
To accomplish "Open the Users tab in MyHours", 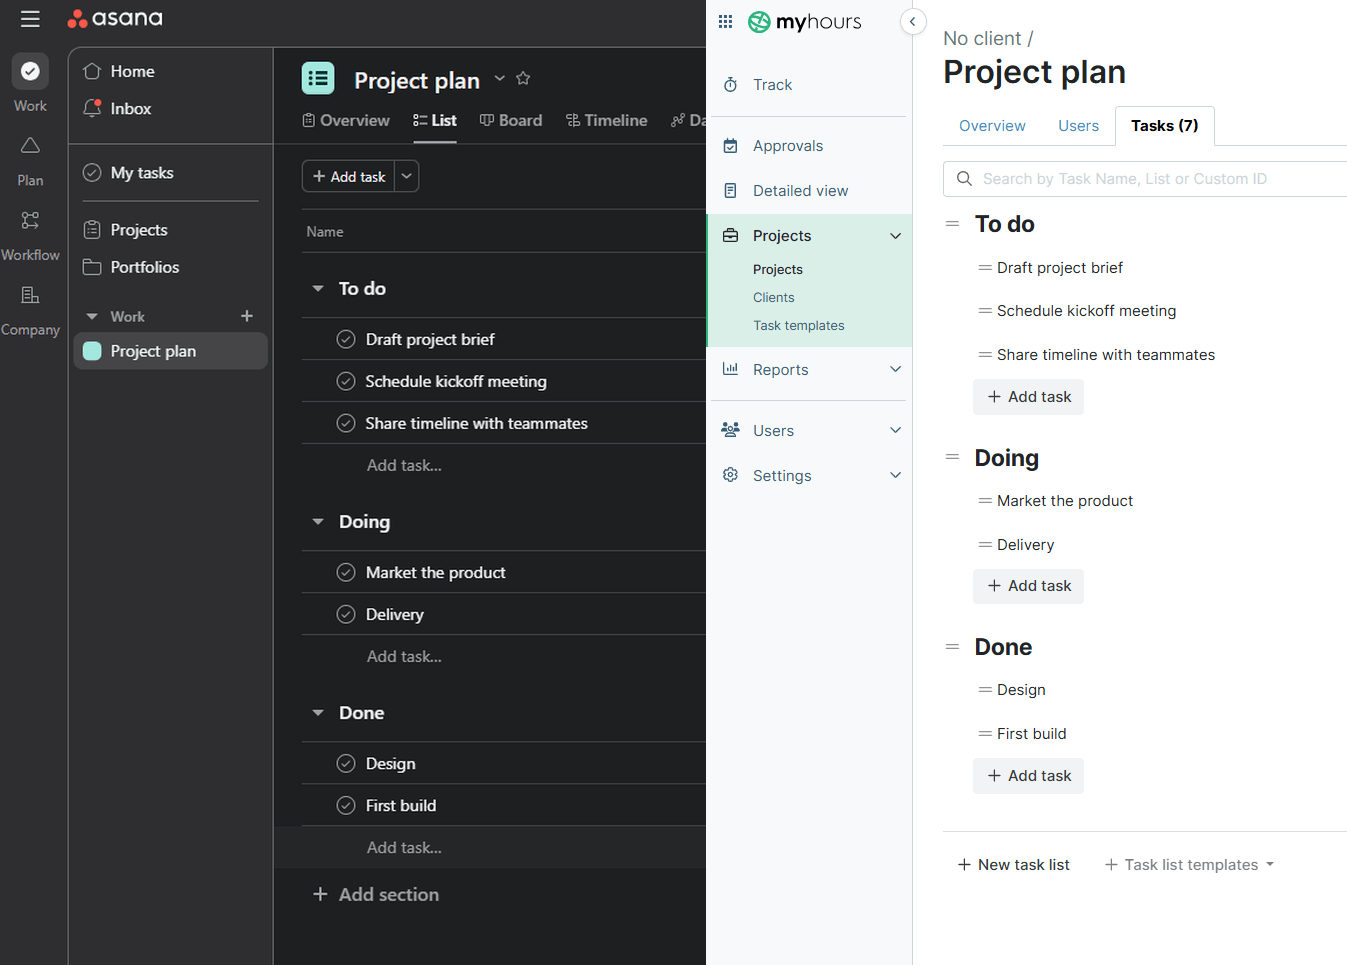I will 1078,125.
